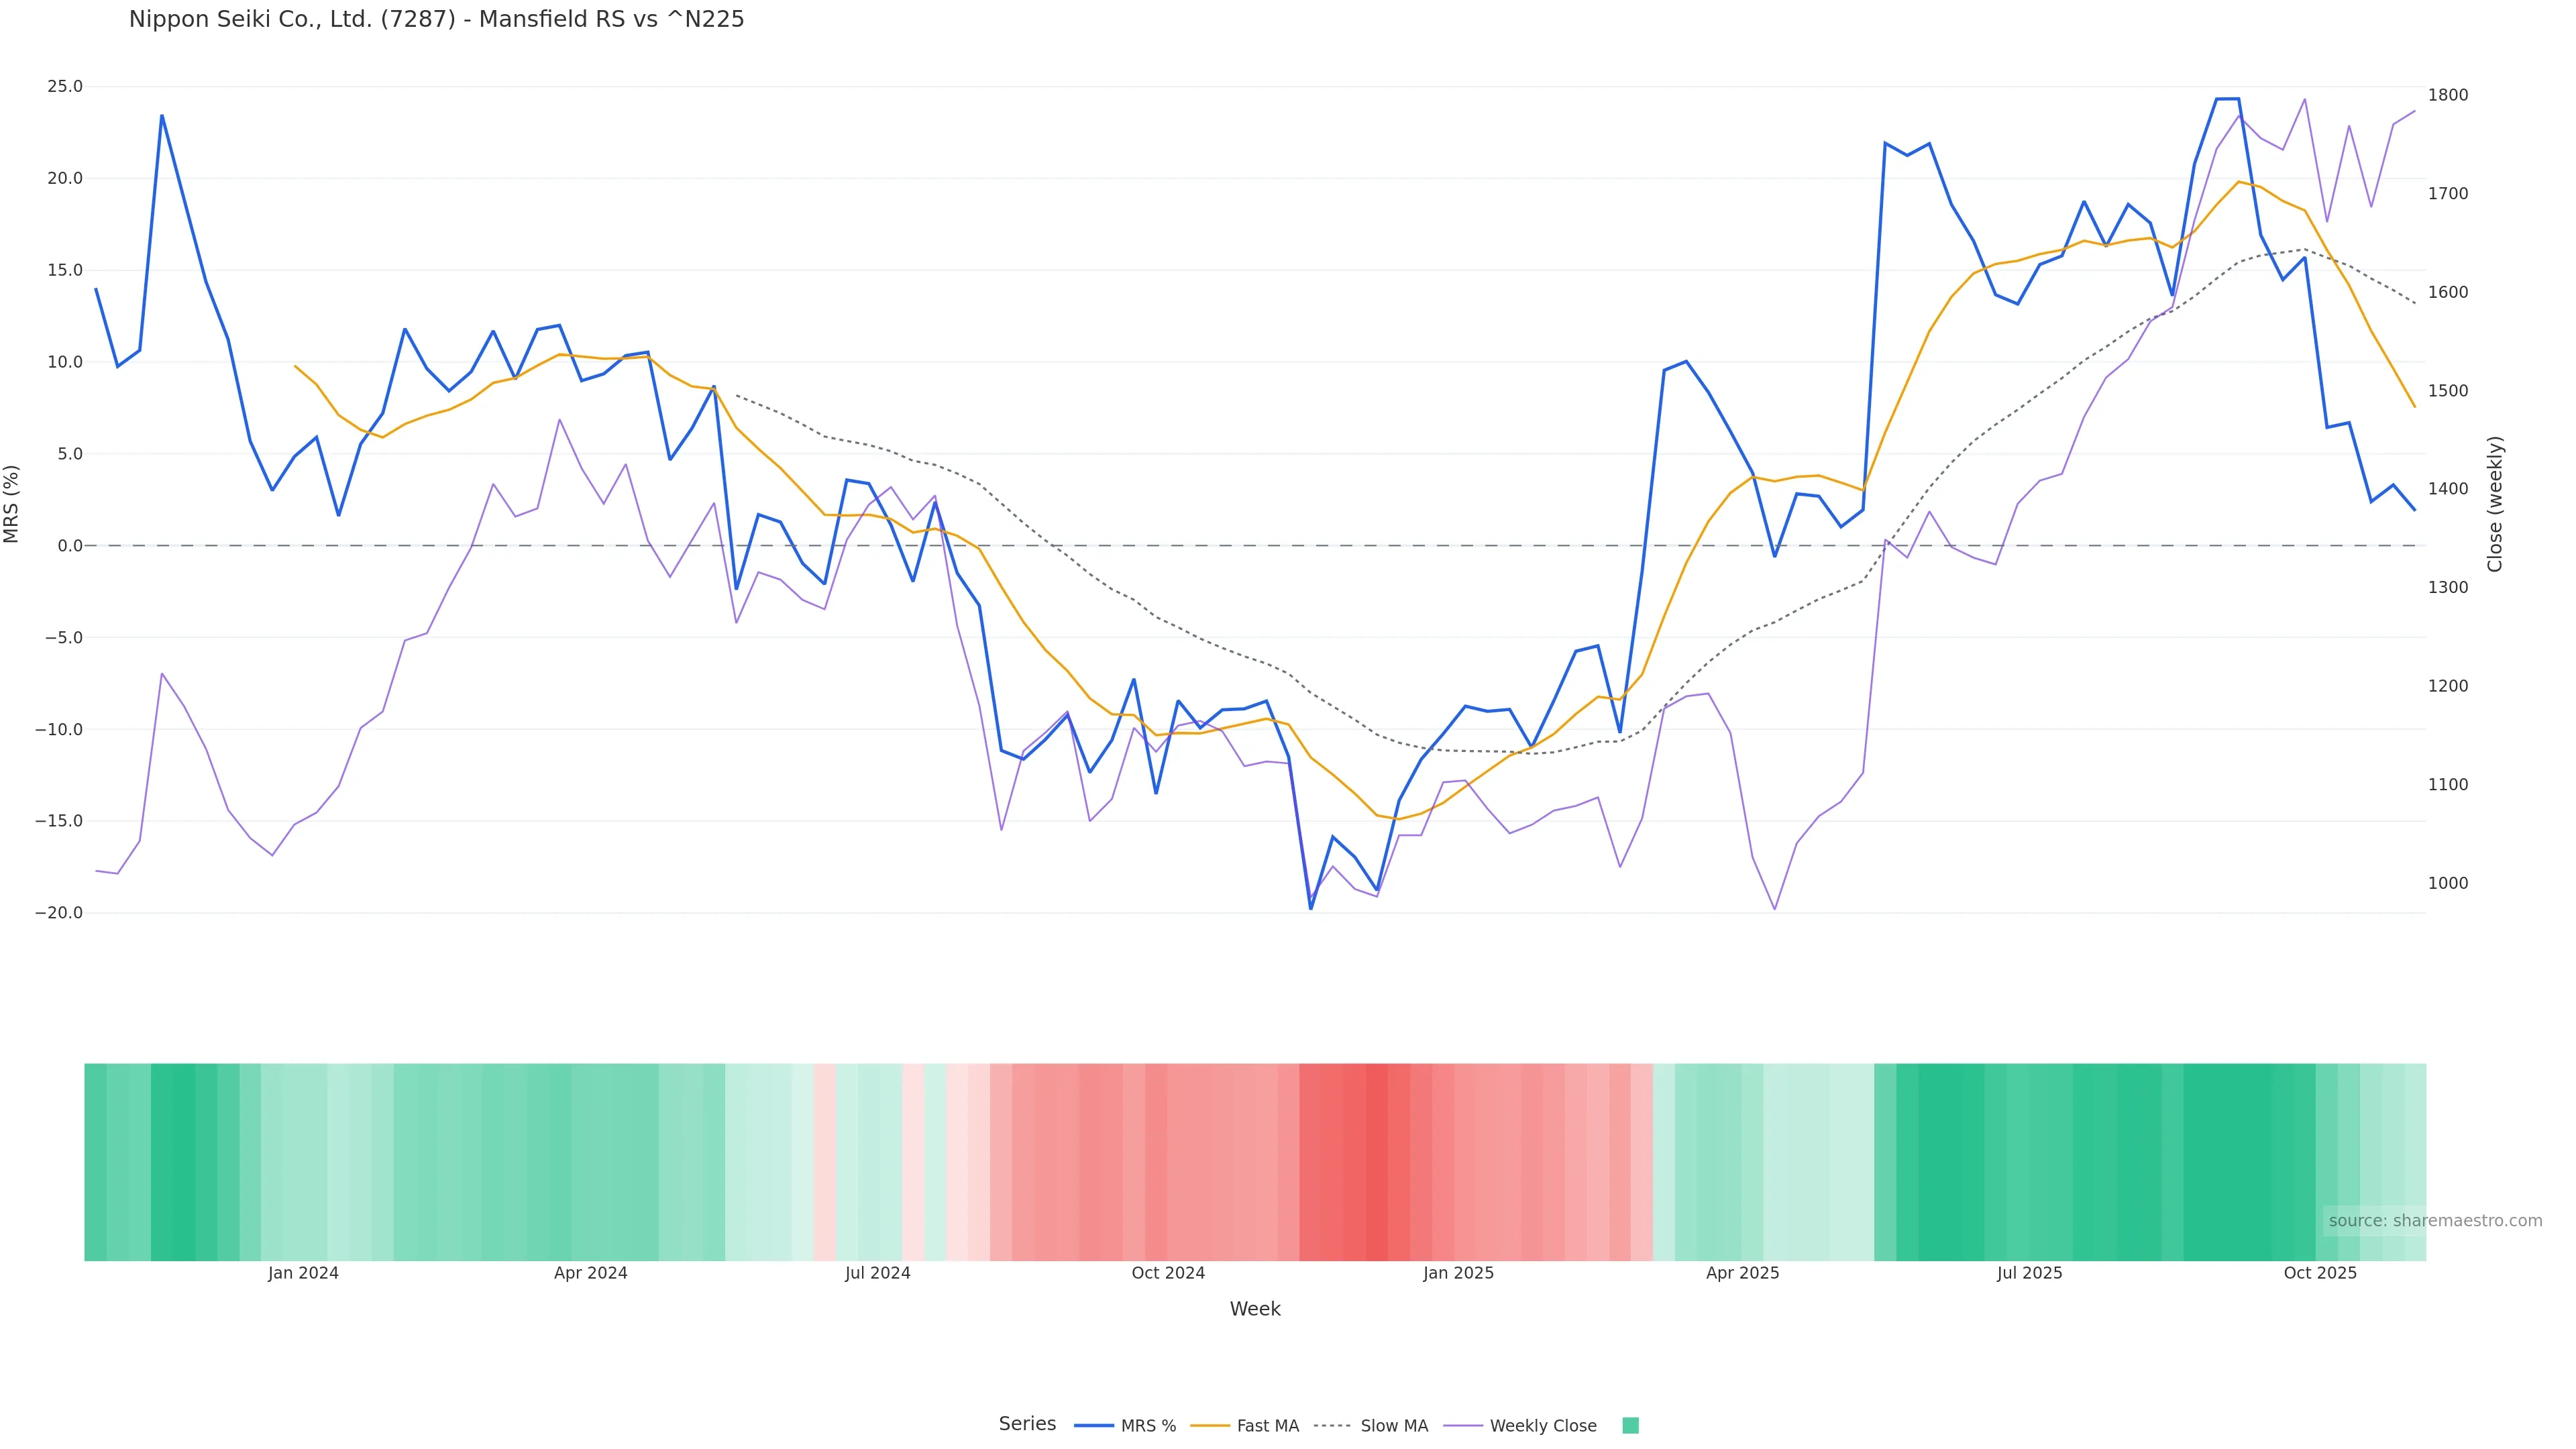Open the sharemaestro.com source label
The height and width of the screenshot is (1449, 2576).
tap(2434, 1221)
